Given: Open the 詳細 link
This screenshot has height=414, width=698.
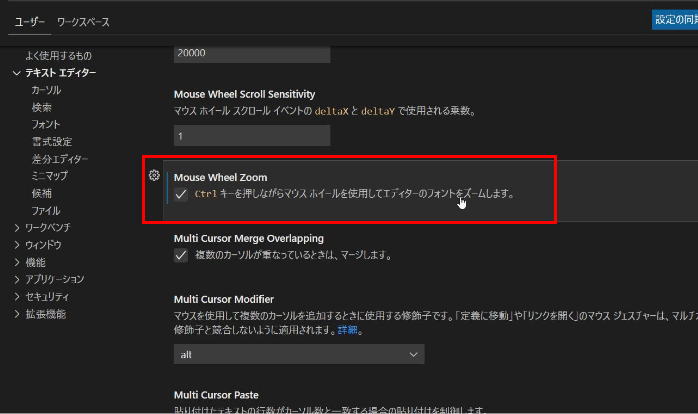Looking at the screenshot, I should 347,330.
